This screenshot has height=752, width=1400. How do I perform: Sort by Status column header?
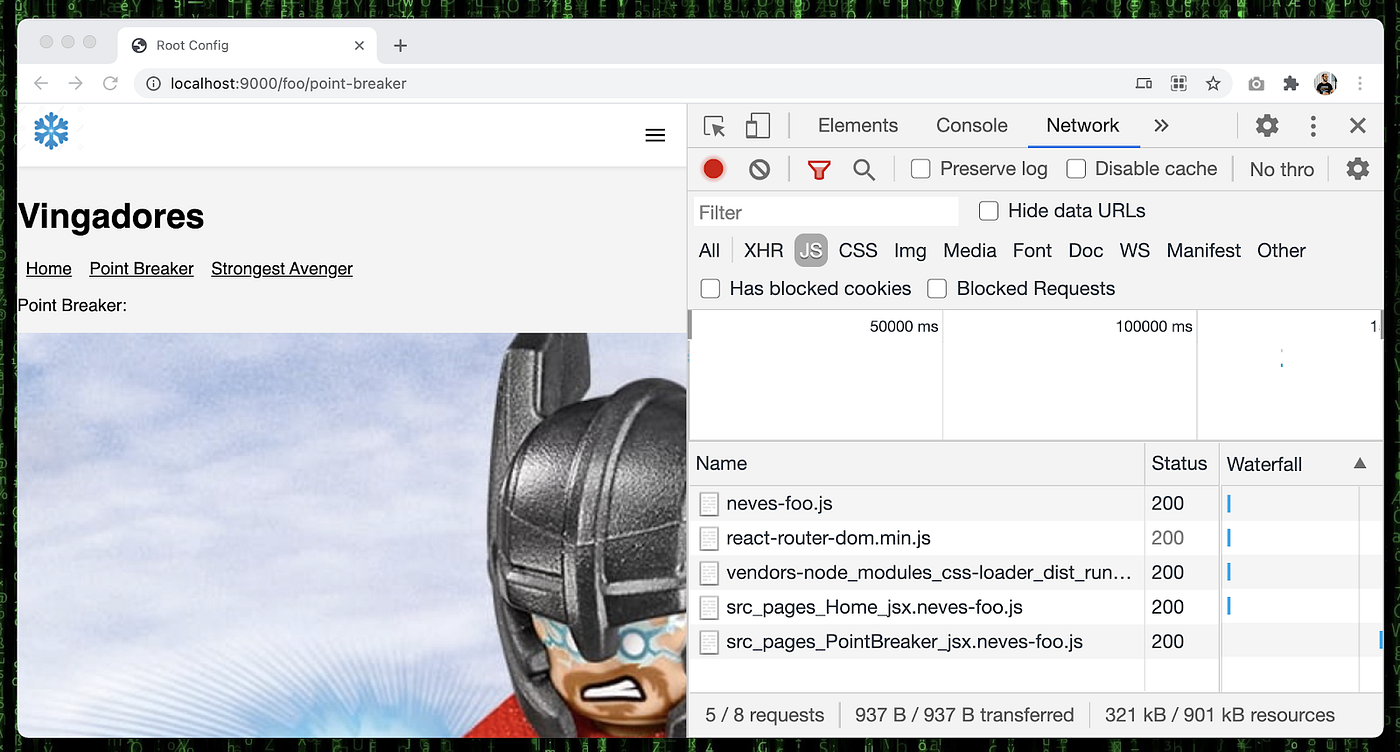[1182, 464]
